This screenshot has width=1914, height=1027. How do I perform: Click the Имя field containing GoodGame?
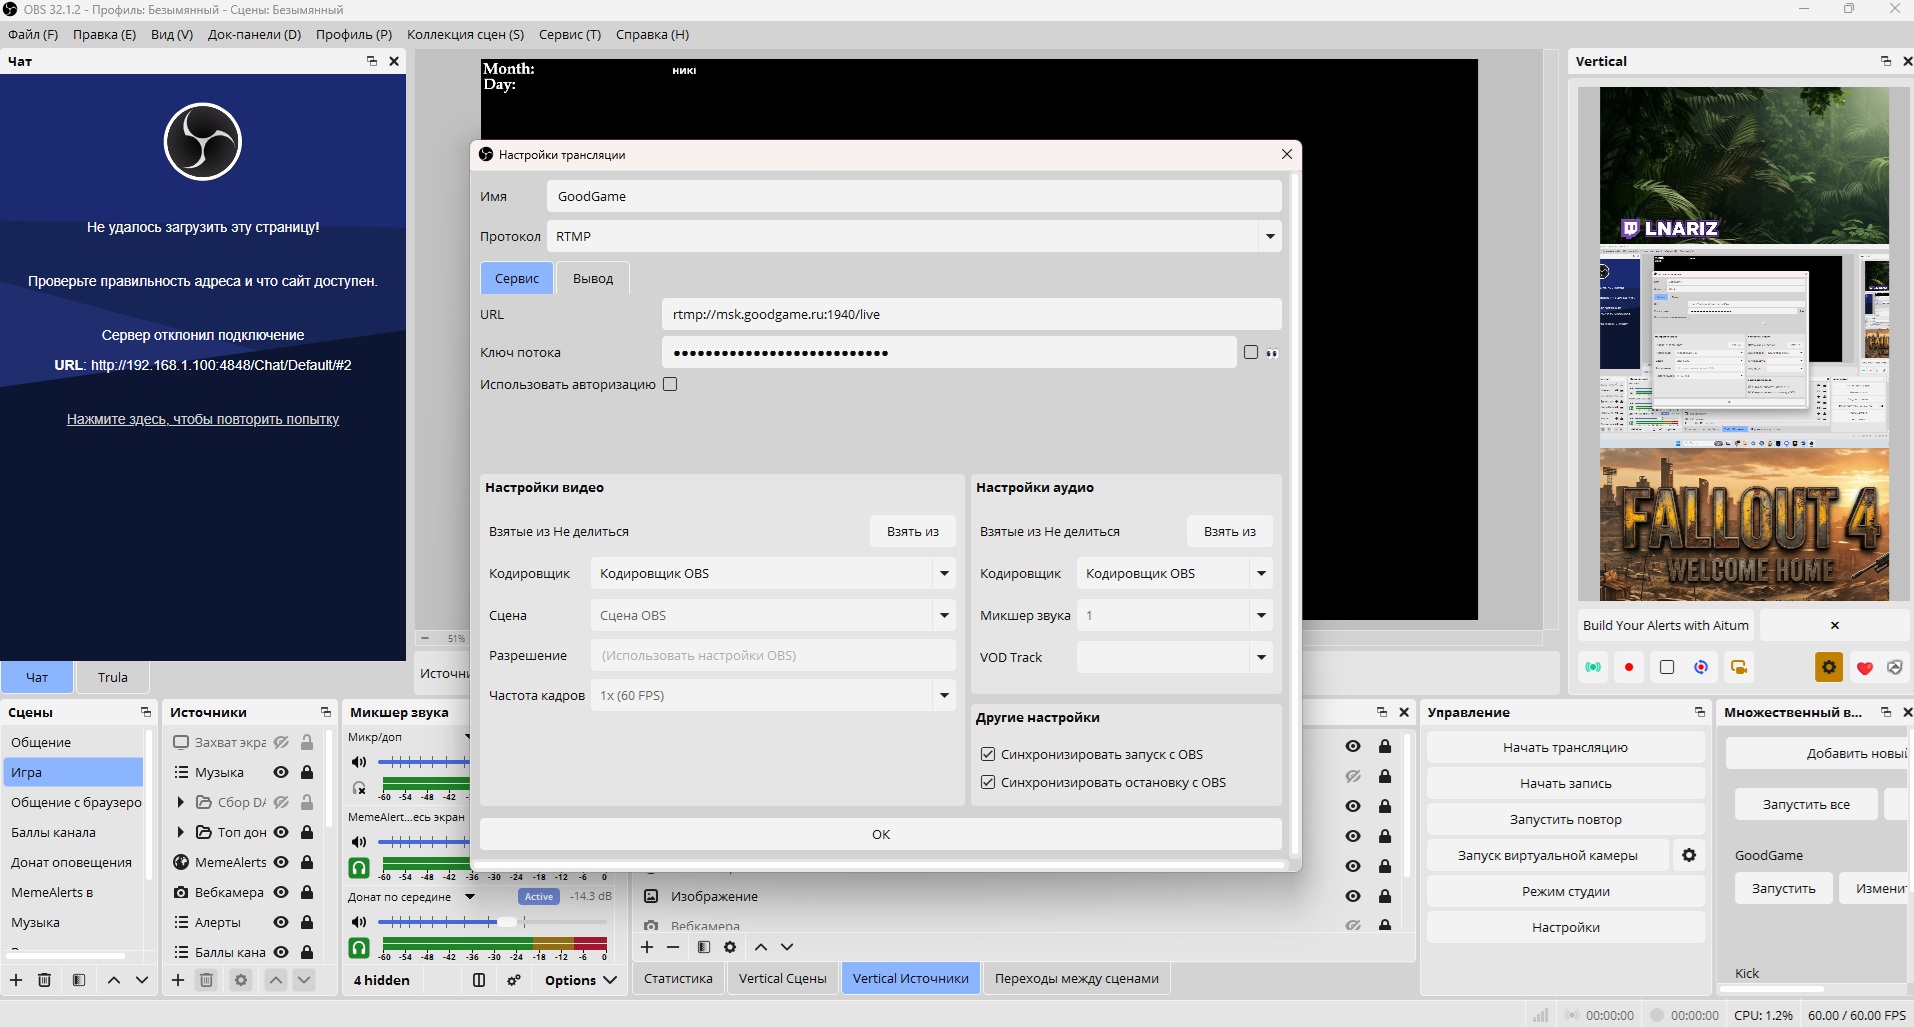914,196
